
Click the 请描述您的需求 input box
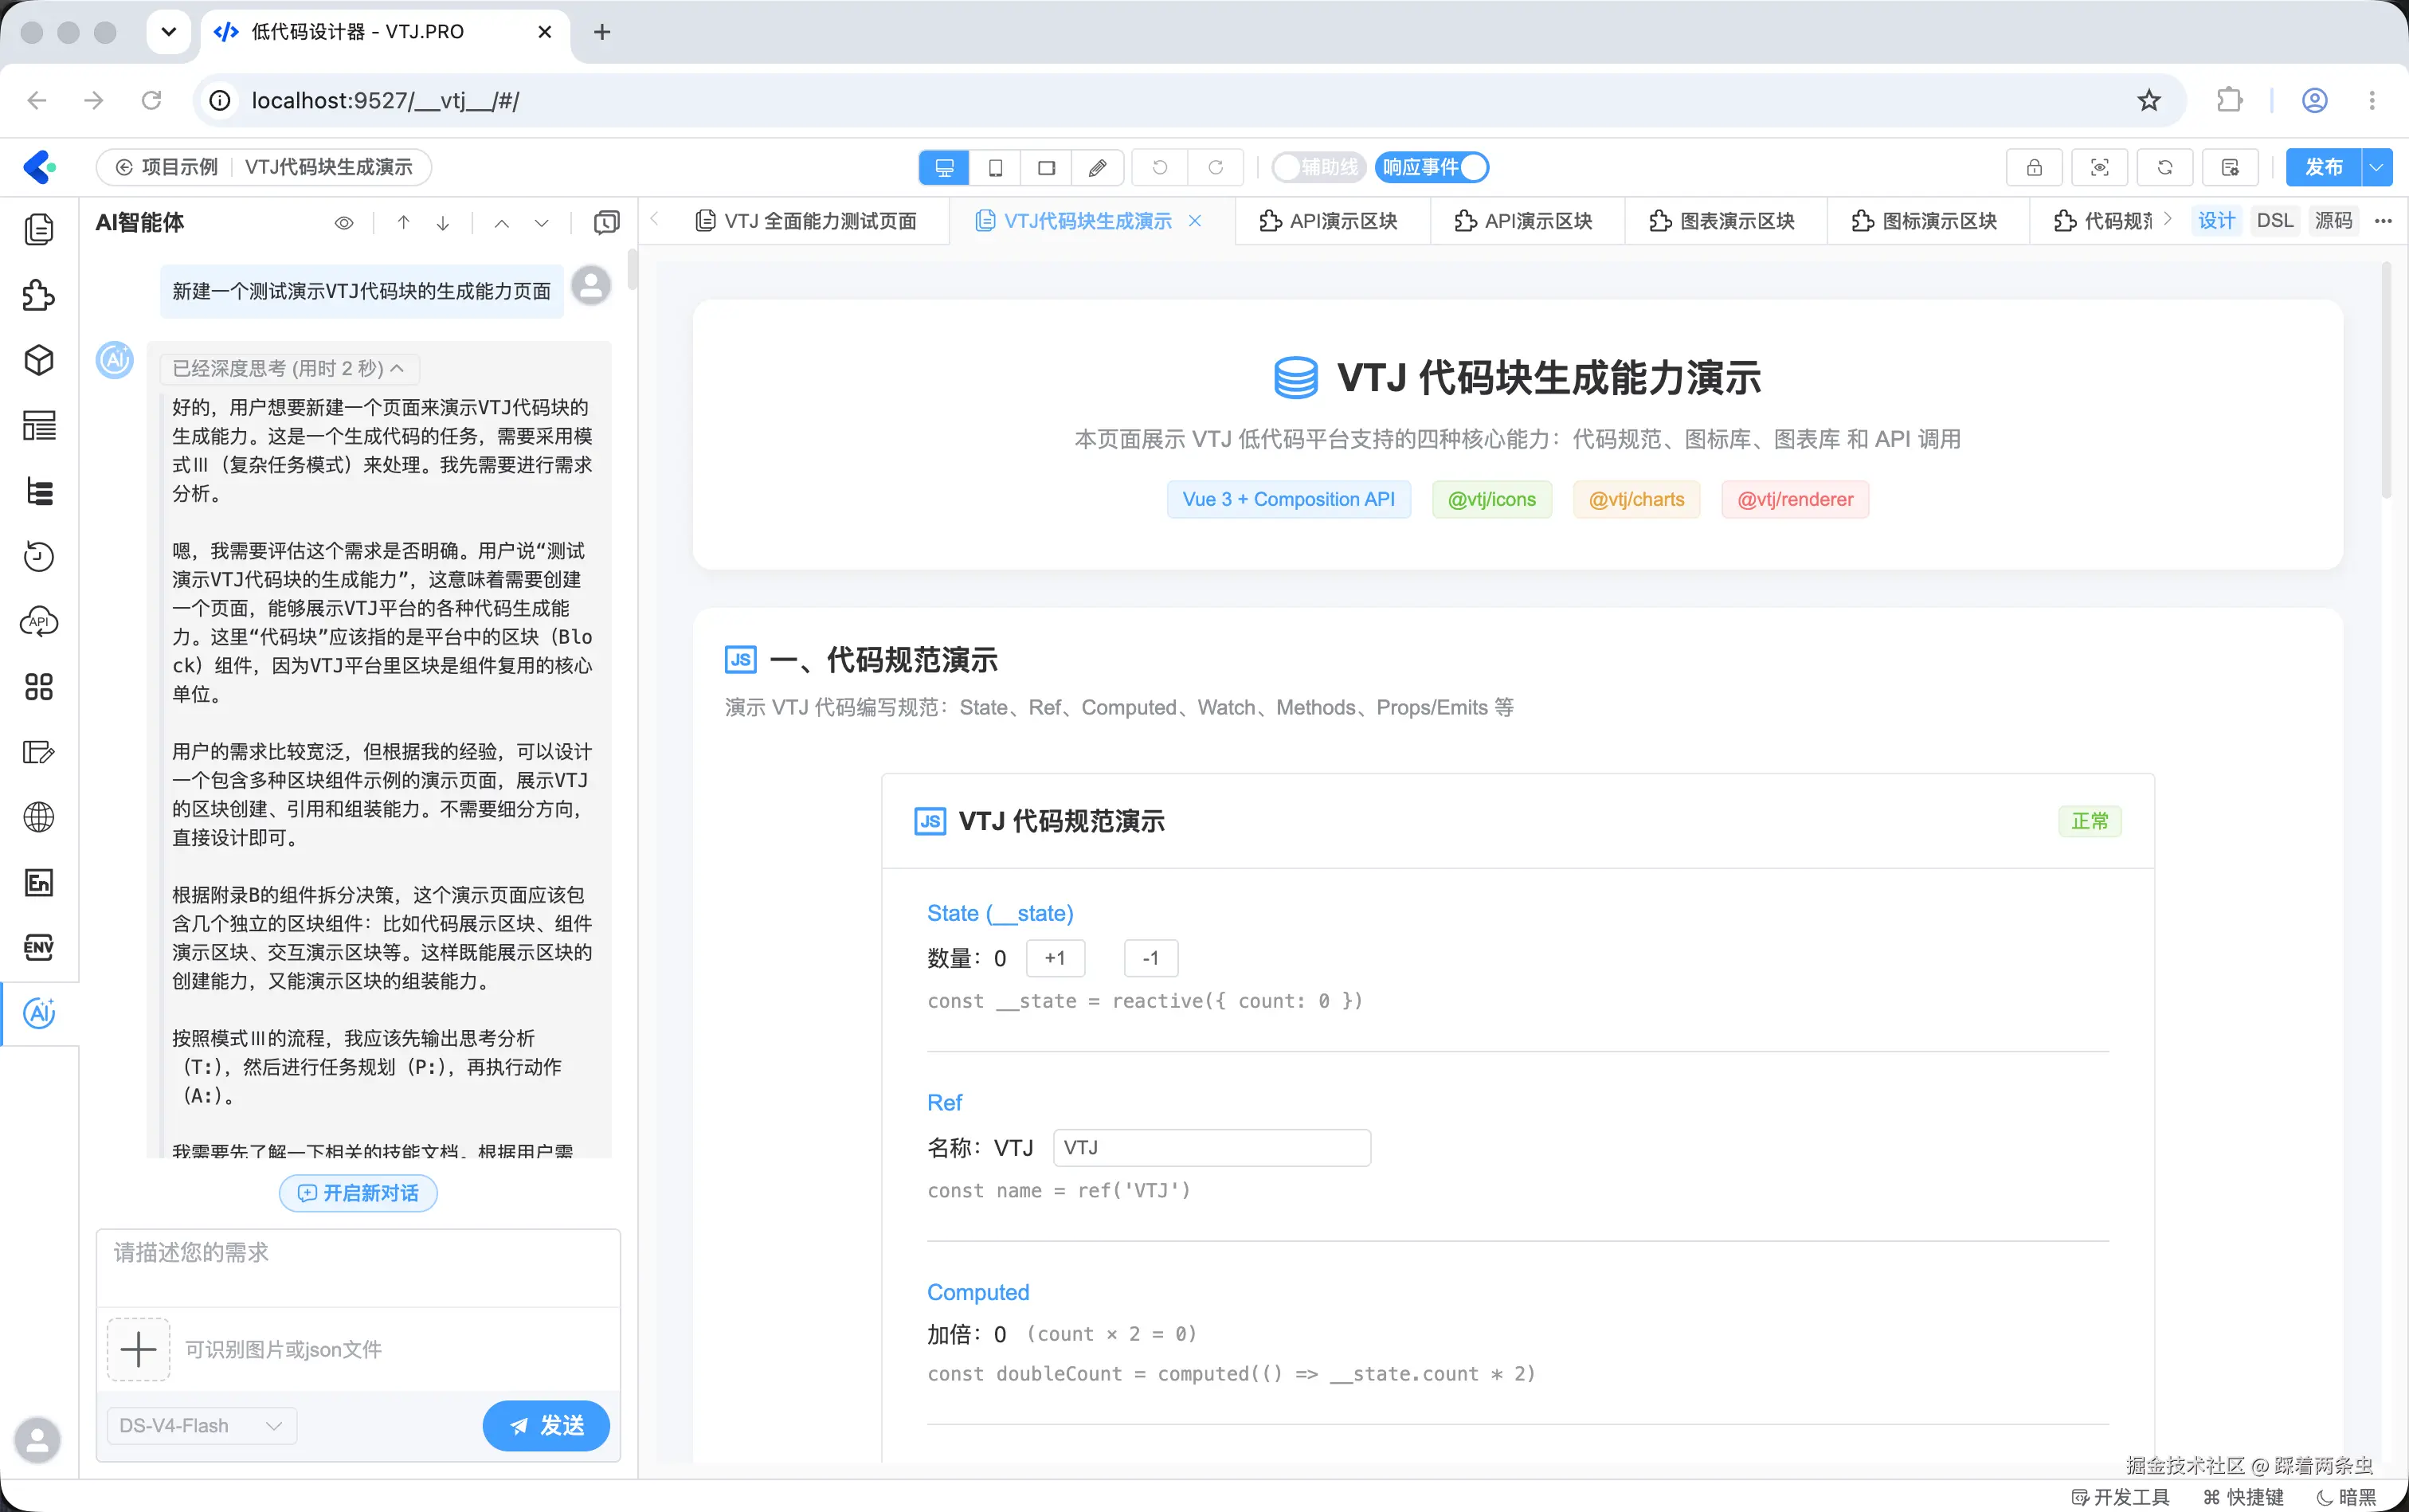(358, 1267)
